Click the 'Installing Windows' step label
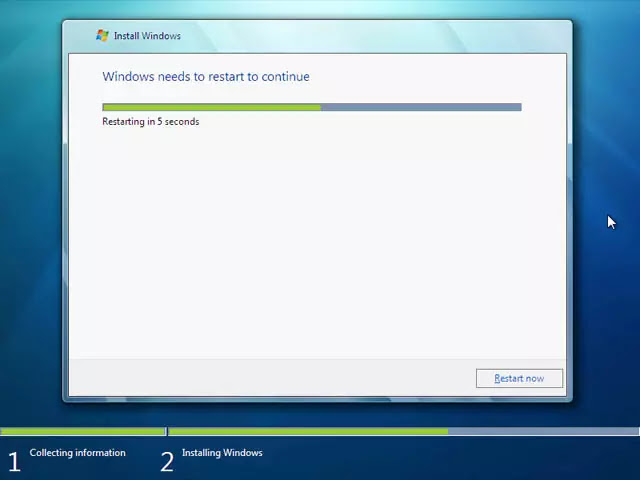The height and width of the screenshot is (480, 640). click(222, 453)
